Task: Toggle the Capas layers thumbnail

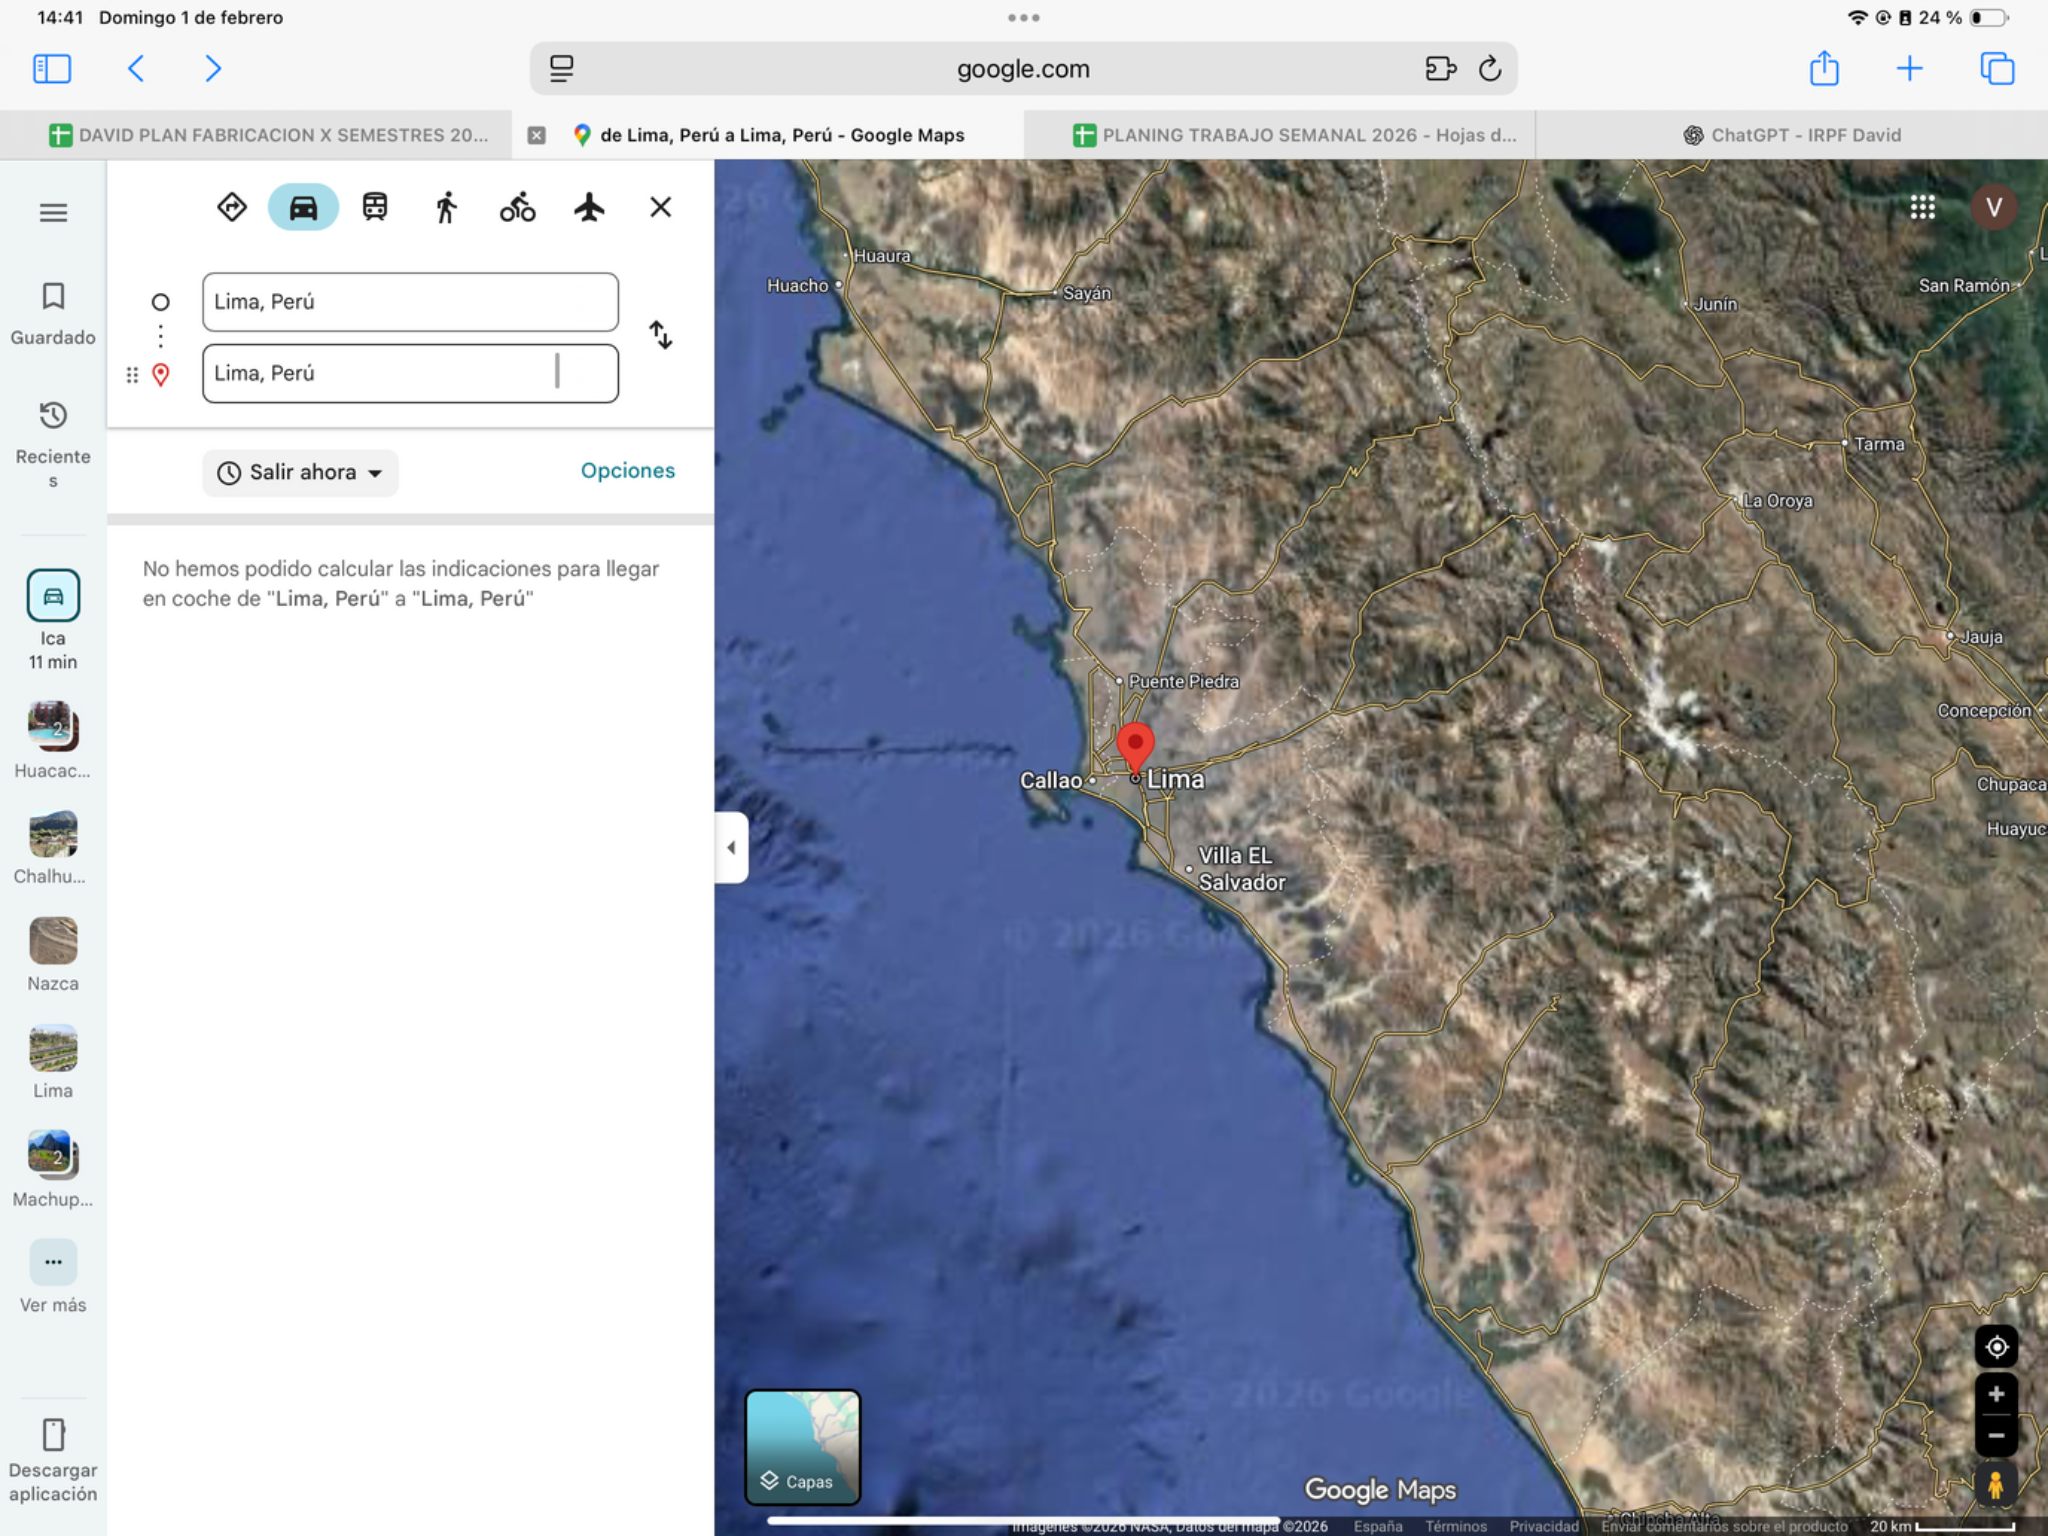Action: [x=802, y=1446]
